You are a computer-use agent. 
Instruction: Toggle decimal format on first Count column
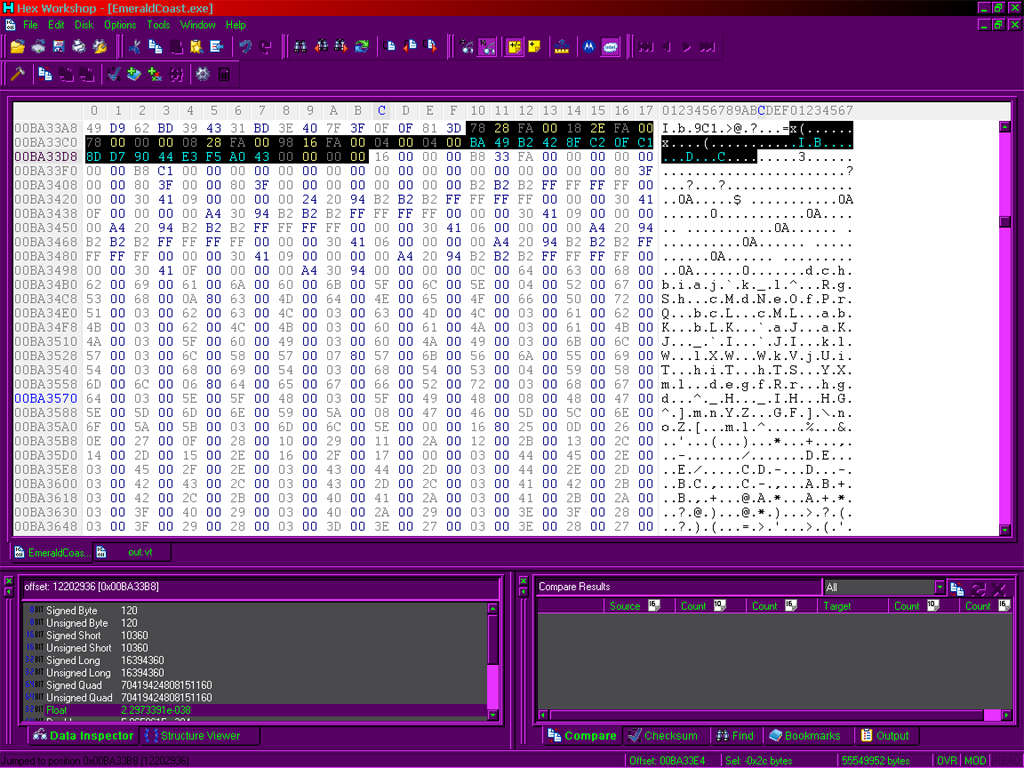point(720,606)
